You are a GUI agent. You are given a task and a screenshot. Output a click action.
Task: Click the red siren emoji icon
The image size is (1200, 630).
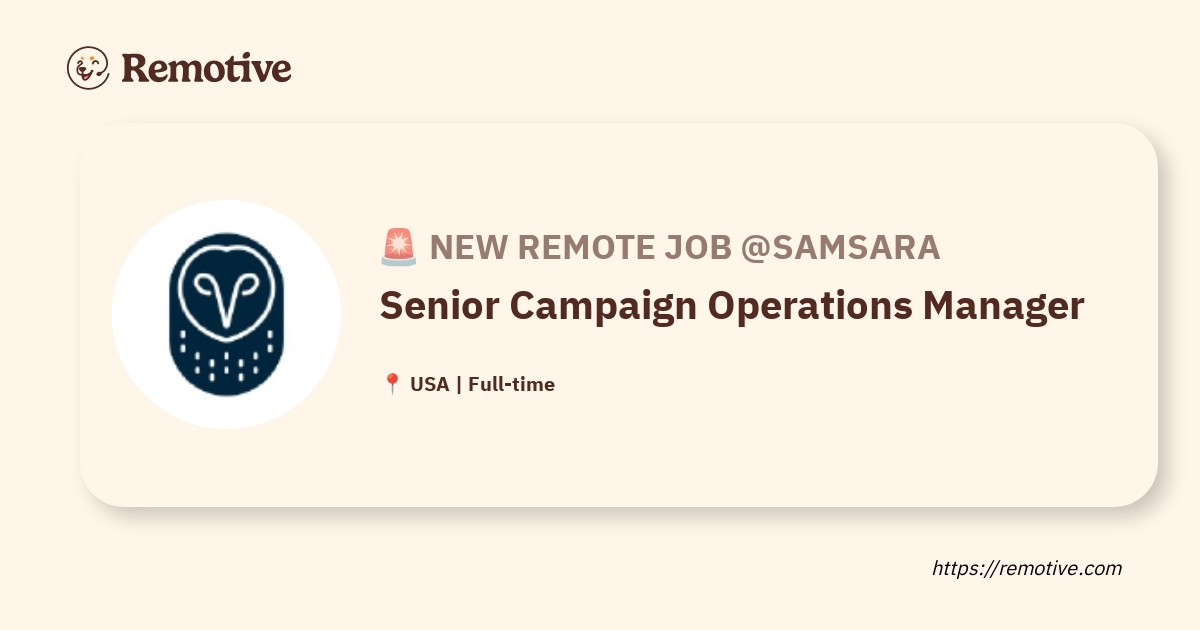[x=398, y=247]
